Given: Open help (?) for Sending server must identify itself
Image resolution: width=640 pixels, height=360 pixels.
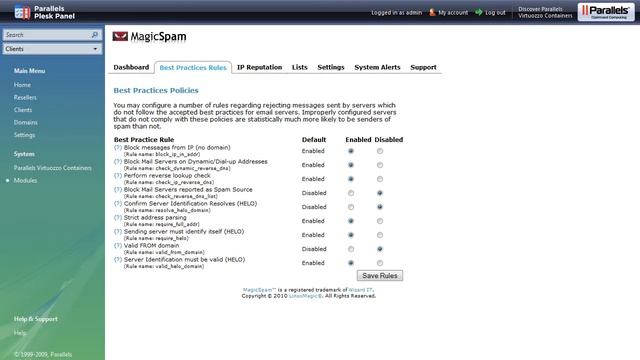Looking at the screenshot, I should 118,231.
